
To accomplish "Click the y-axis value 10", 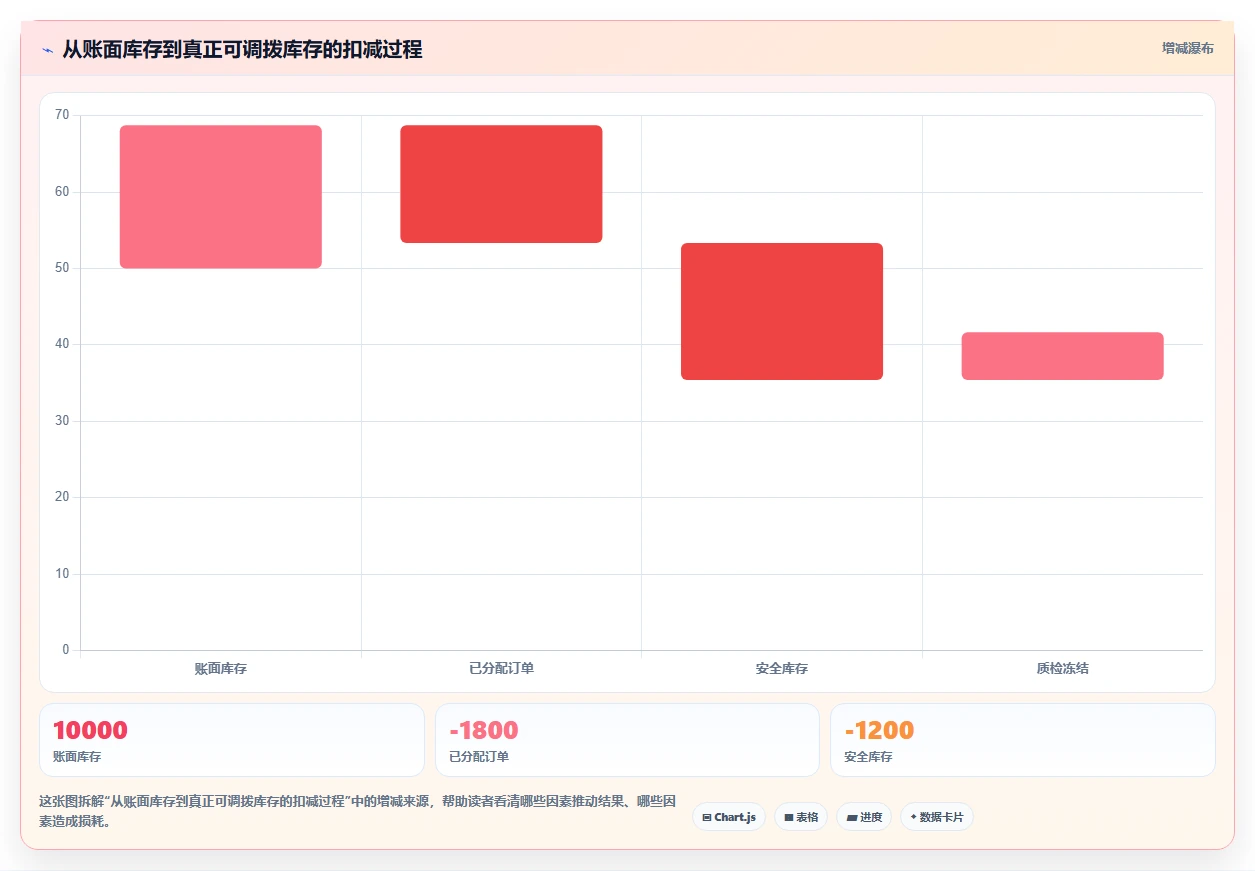I will (62, 574).
